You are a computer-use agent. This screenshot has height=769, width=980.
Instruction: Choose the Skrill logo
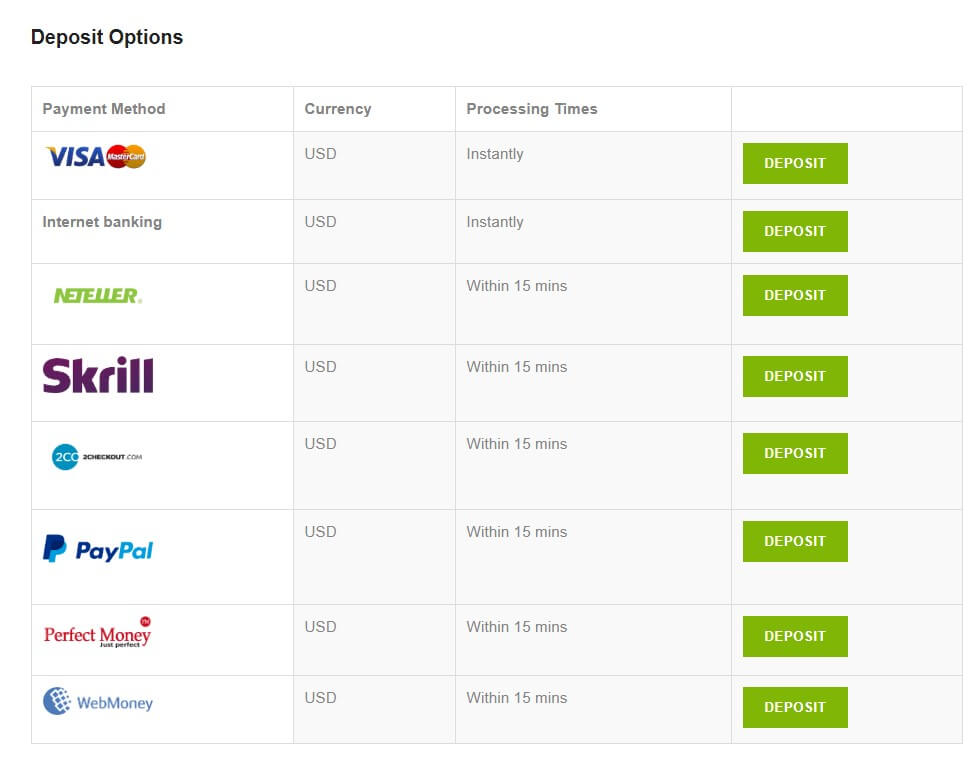(x=98, y=375)
